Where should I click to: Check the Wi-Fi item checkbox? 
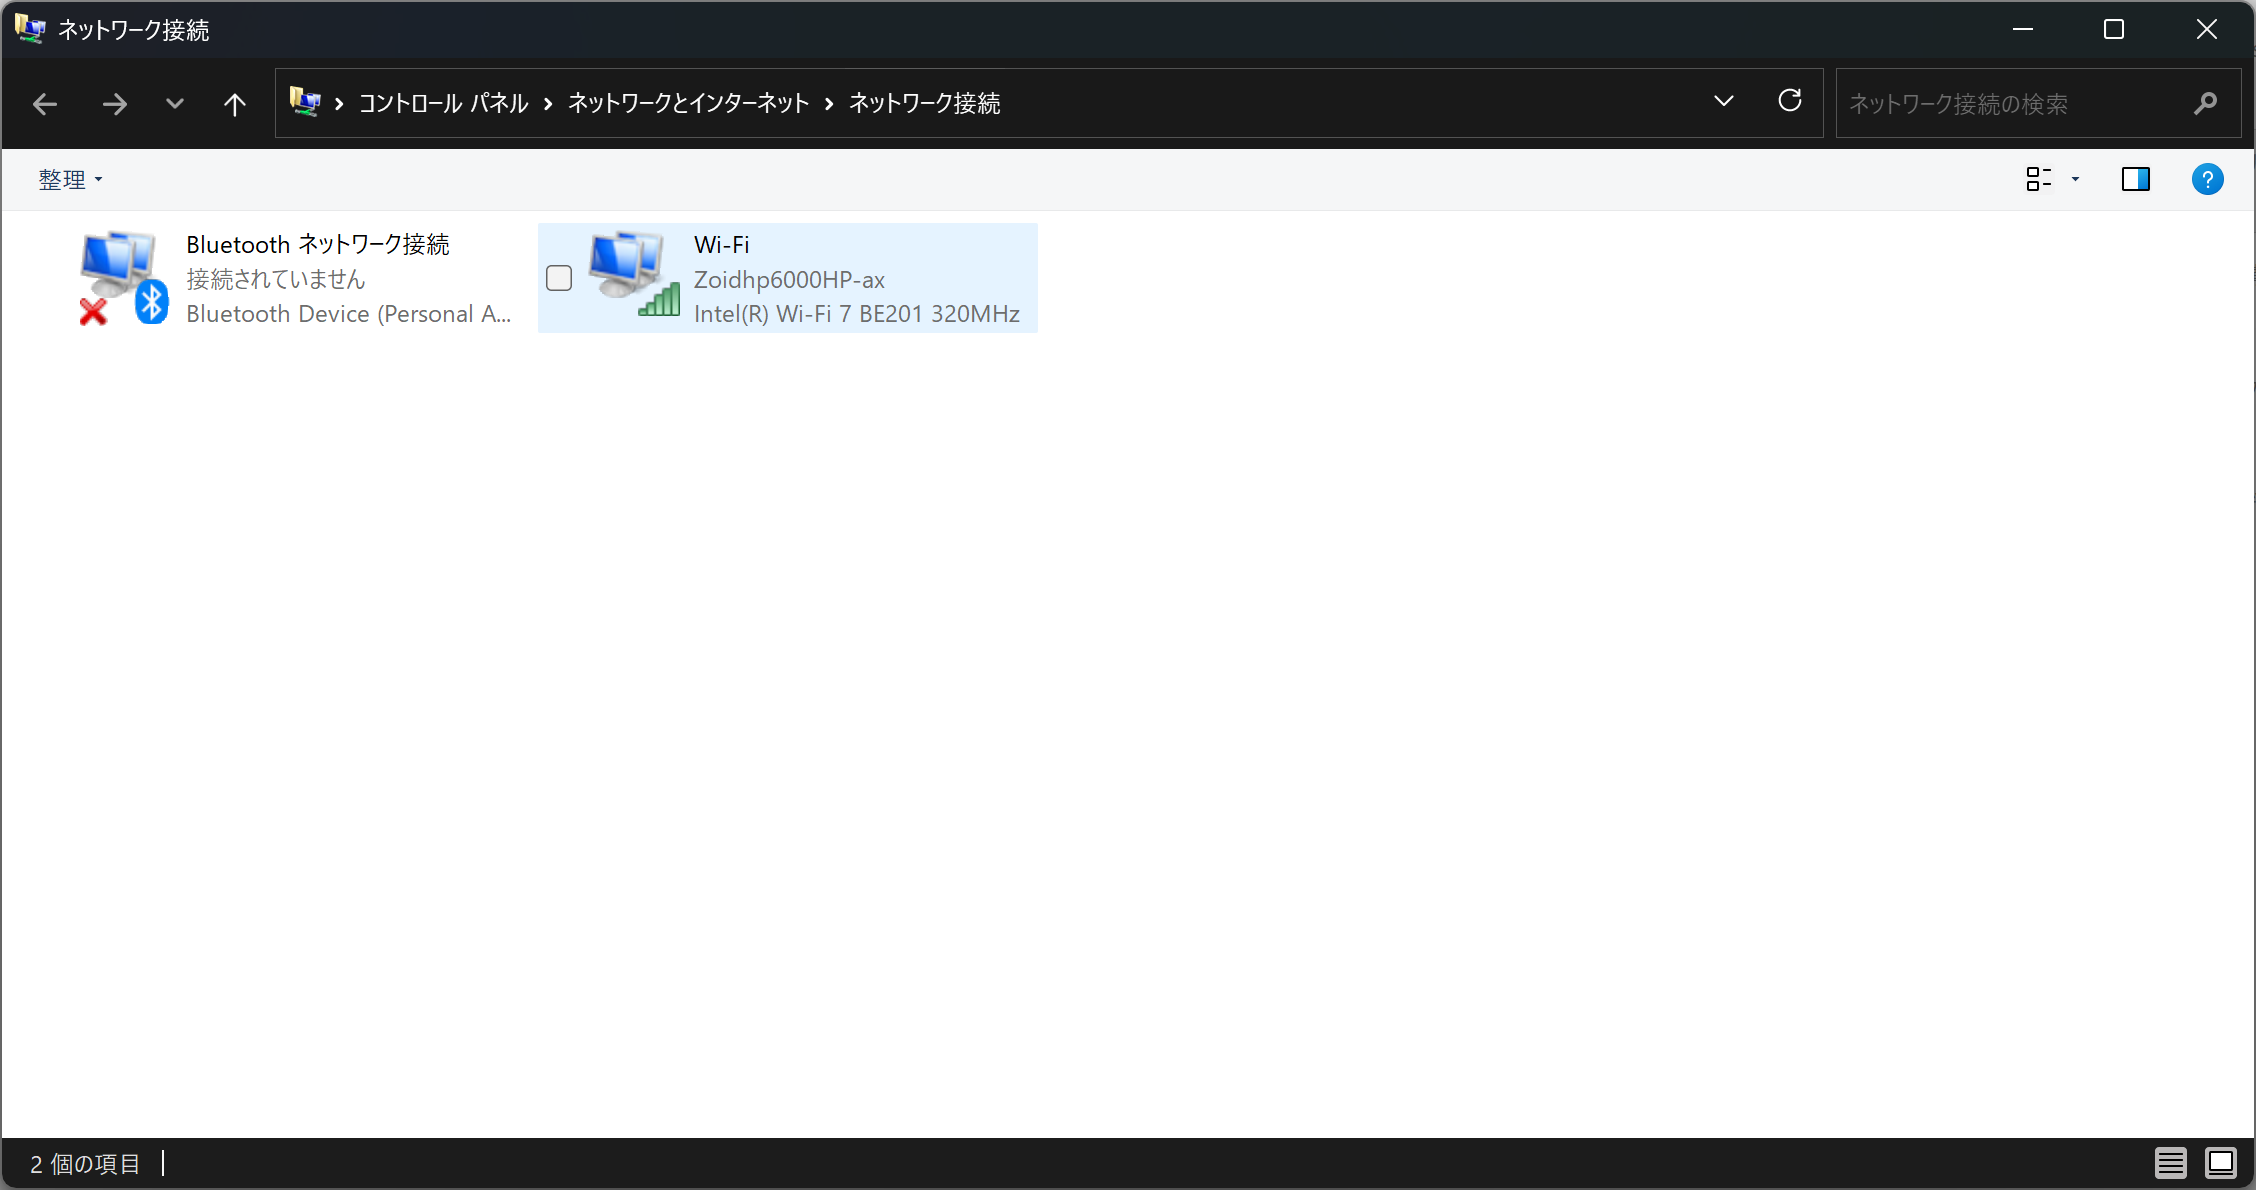(559, 278)
